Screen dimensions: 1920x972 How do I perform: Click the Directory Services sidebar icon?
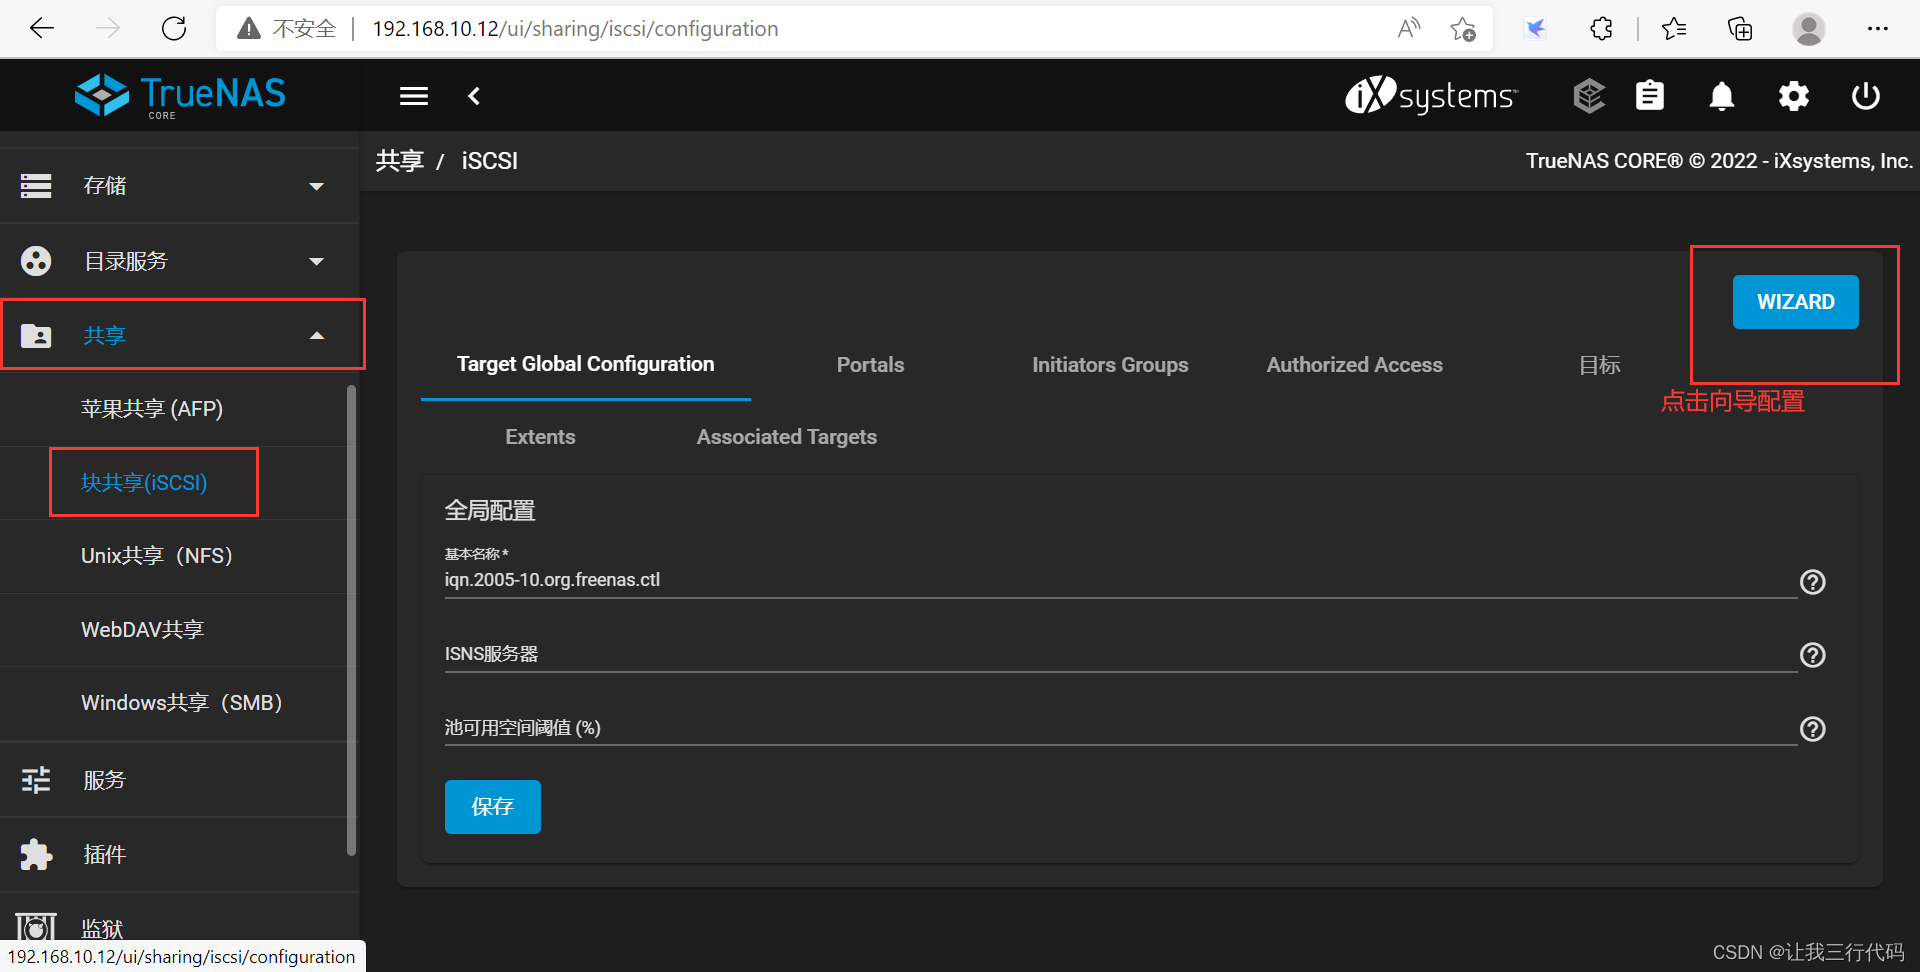[36, 261]
